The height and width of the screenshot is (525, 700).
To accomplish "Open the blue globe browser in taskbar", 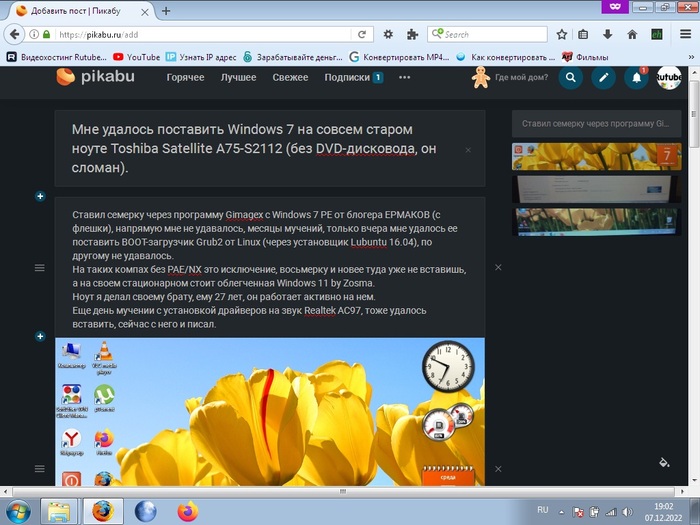I will tap(146, 511).
